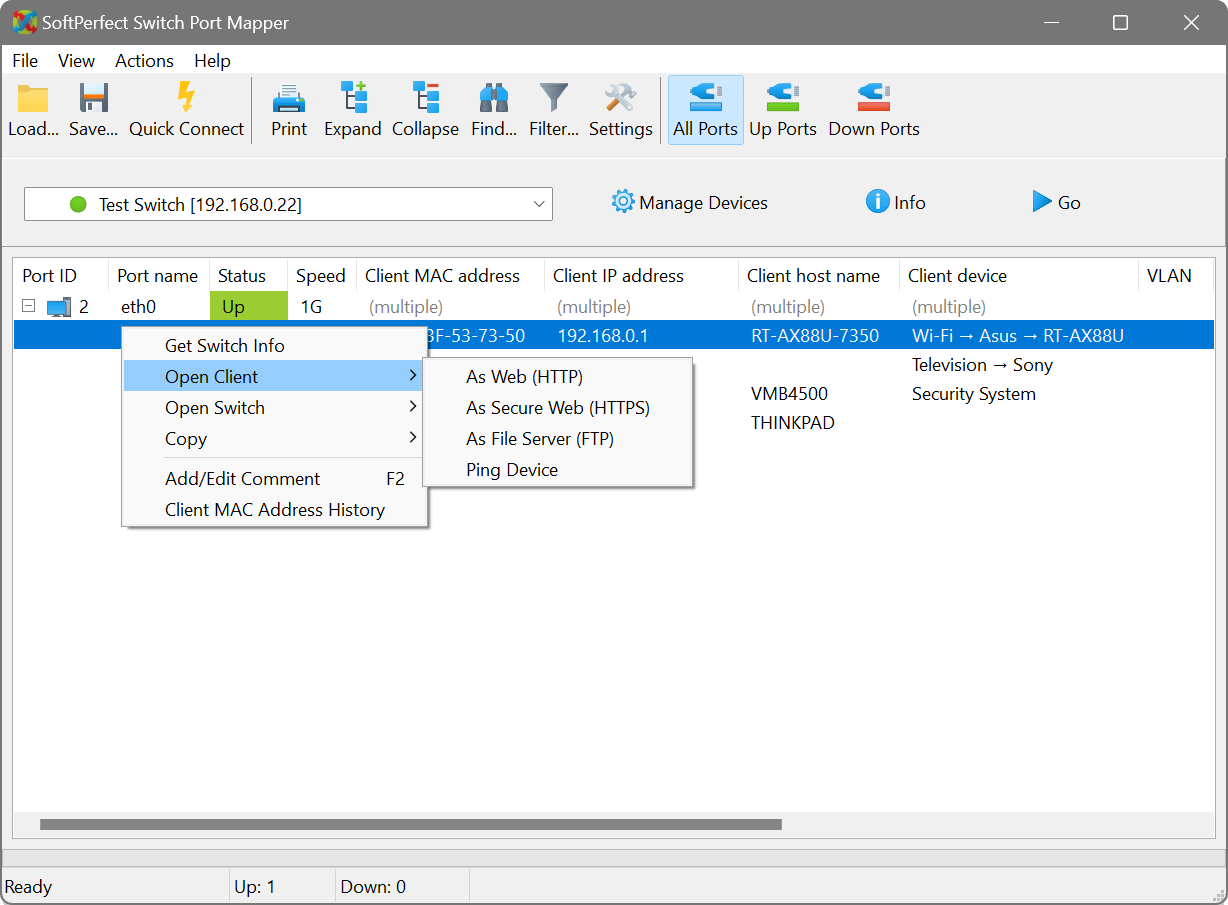1228x905 pixels.
Task: Click the blue Info icon
Action: coord(878,202)
